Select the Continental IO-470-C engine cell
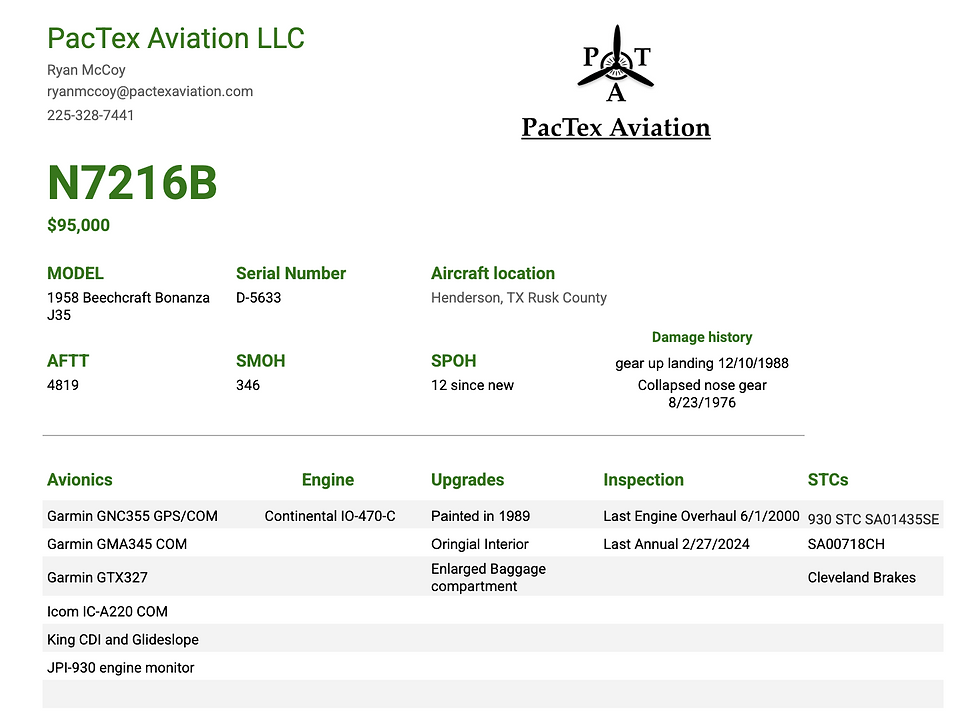The width and height of the screenshot is (956, 720). point(330,516)
